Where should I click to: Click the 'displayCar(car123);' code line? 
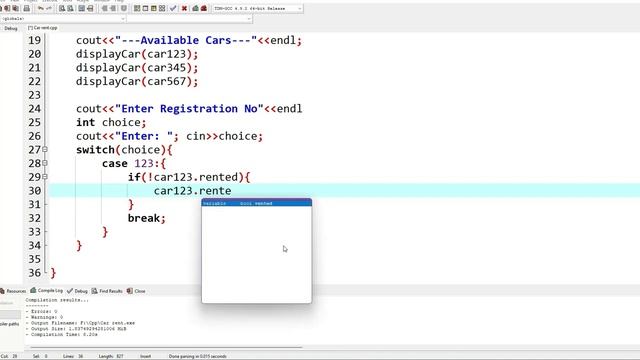pyautogui.click(x=137, y=54)
